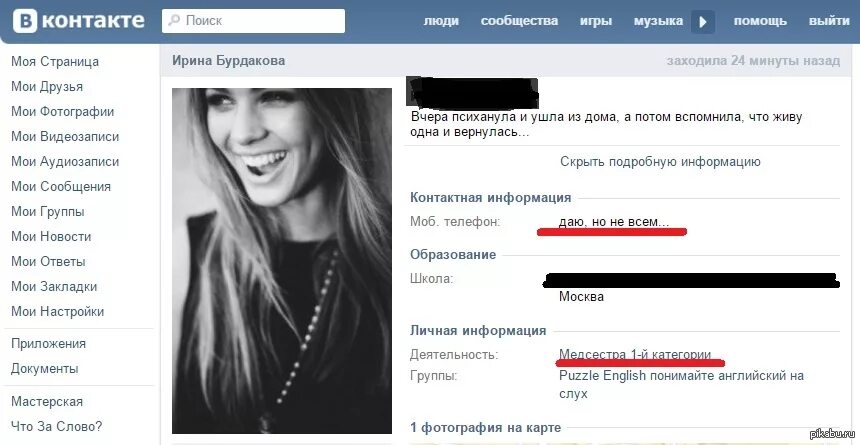This screenshot has width=860, height=445.
Task: Open Мои Аудиозаписи
Action: pos(65,161)
